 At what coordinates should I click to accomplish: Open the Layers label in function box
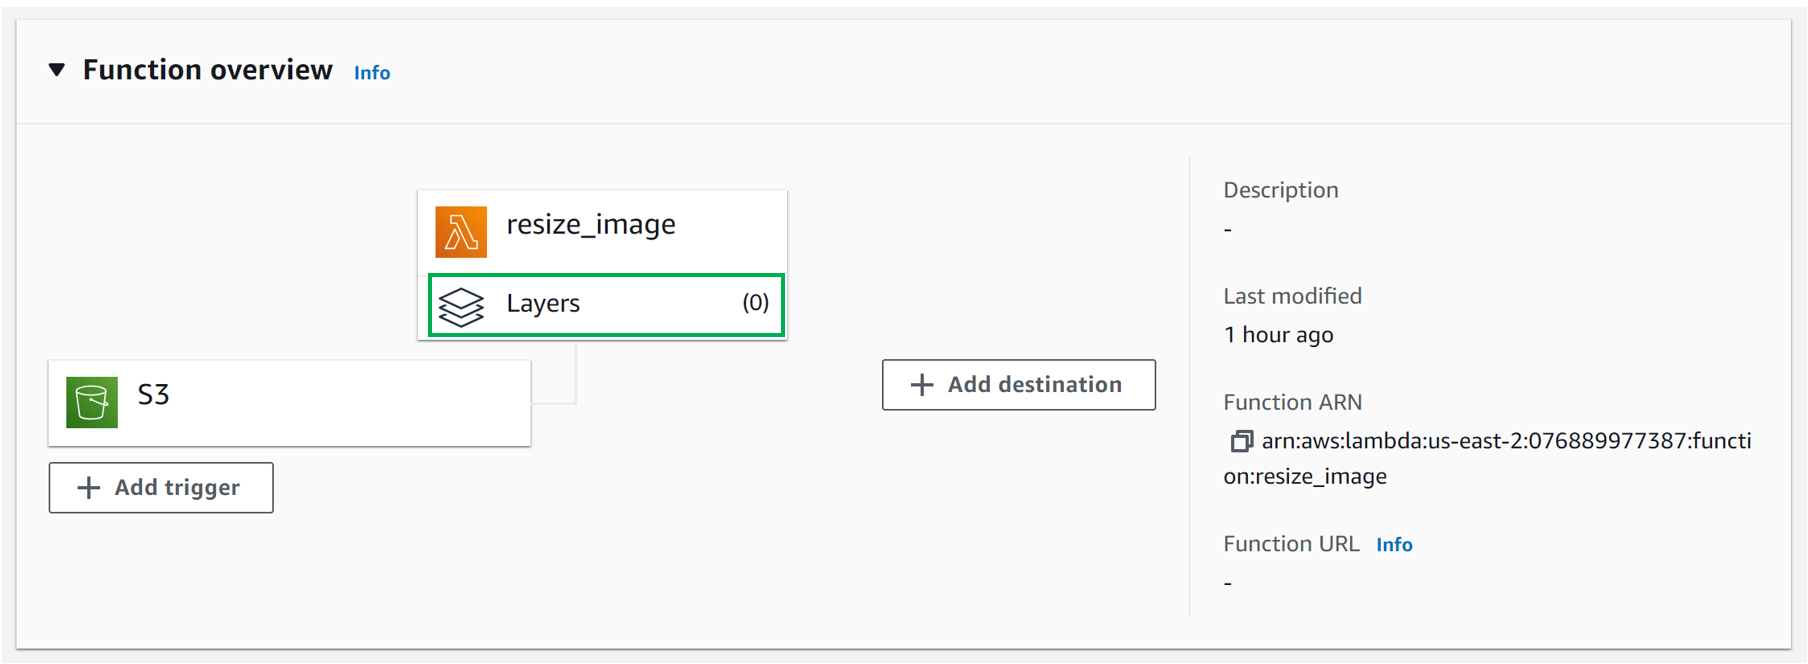click(x=543, y=304)
